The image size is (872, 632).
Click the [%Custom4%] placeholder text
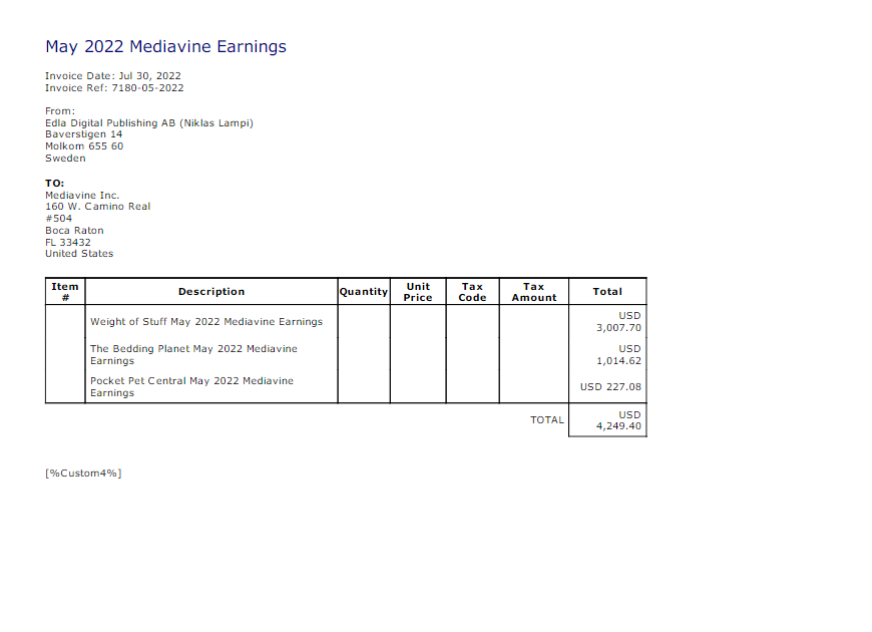[x=83, y=473]
